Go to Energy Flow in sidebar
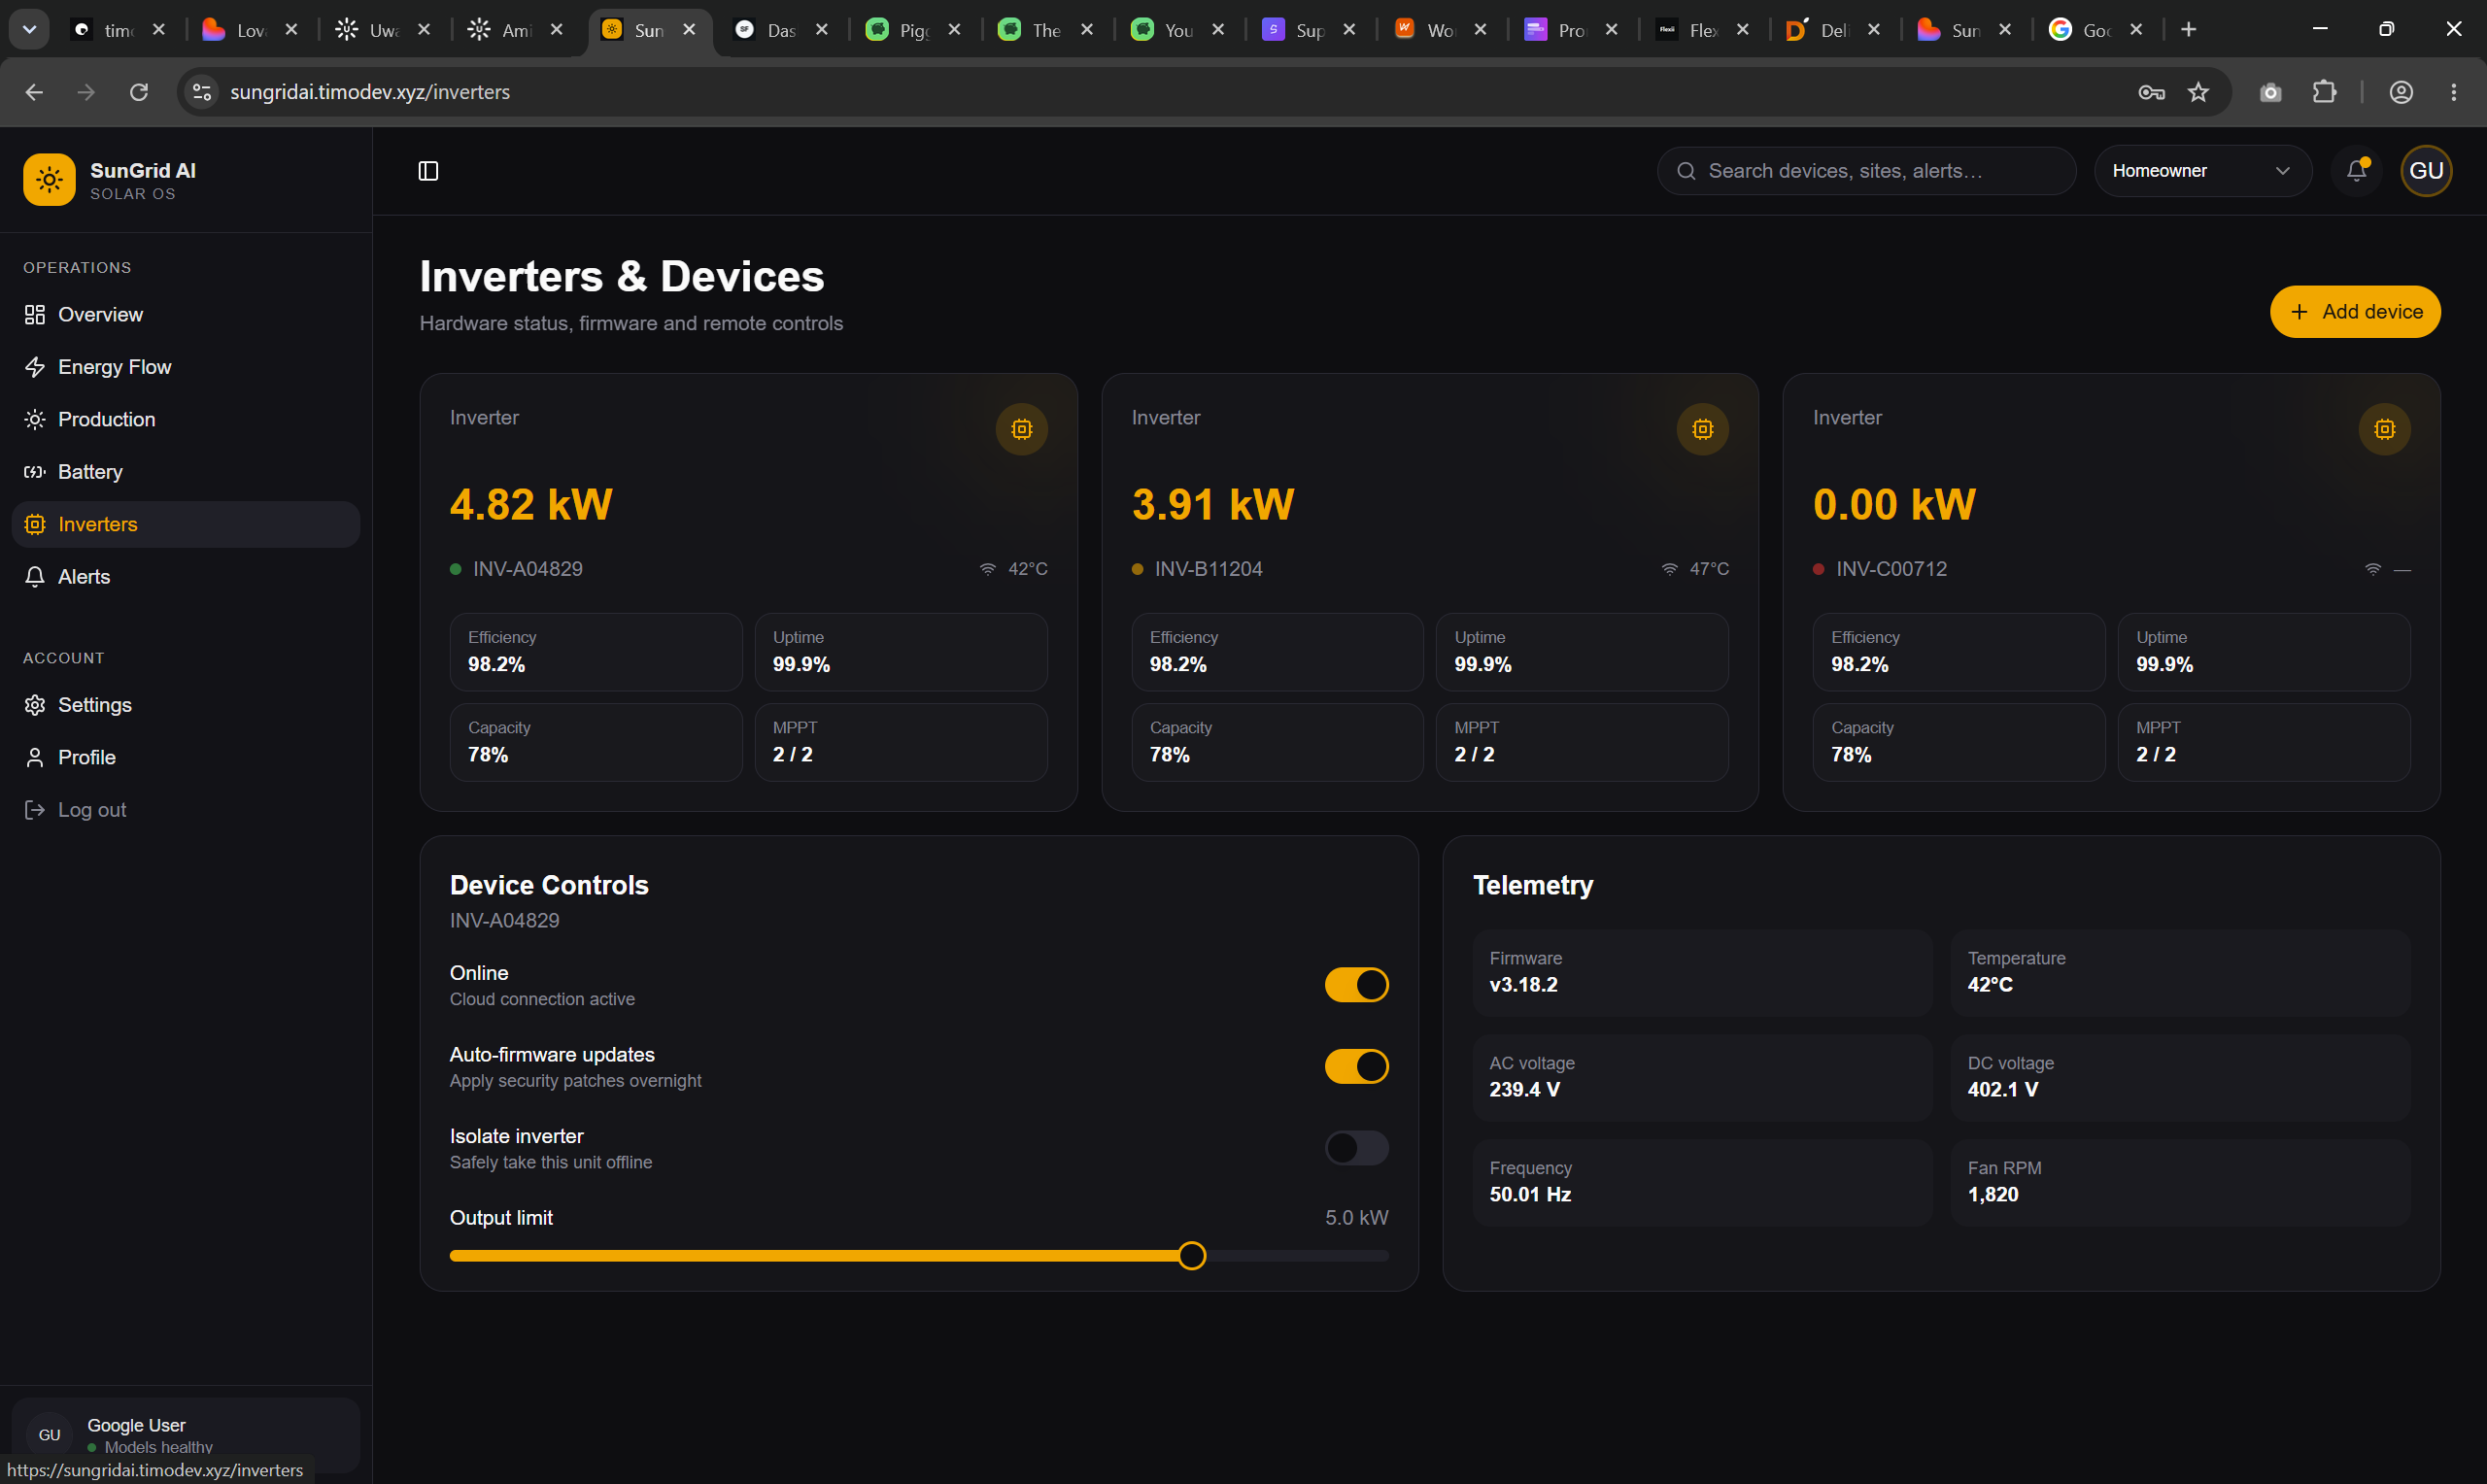The image size is (2487, 1484). pyautogui.click(x=185, y=367)
